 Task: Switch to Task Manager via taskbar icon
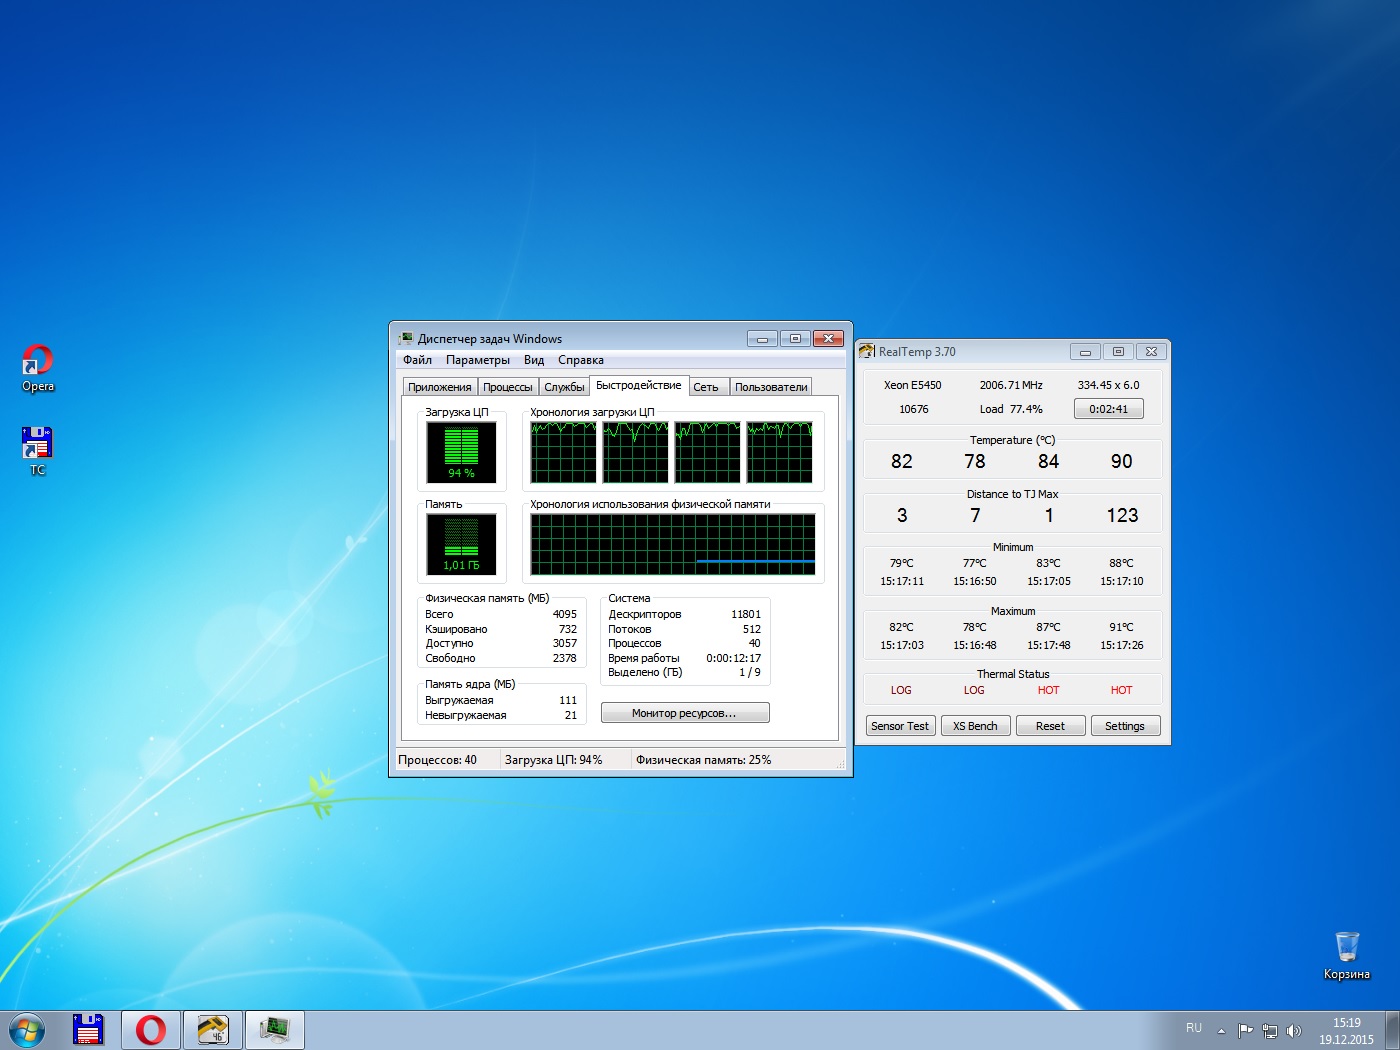[275, 1030]
